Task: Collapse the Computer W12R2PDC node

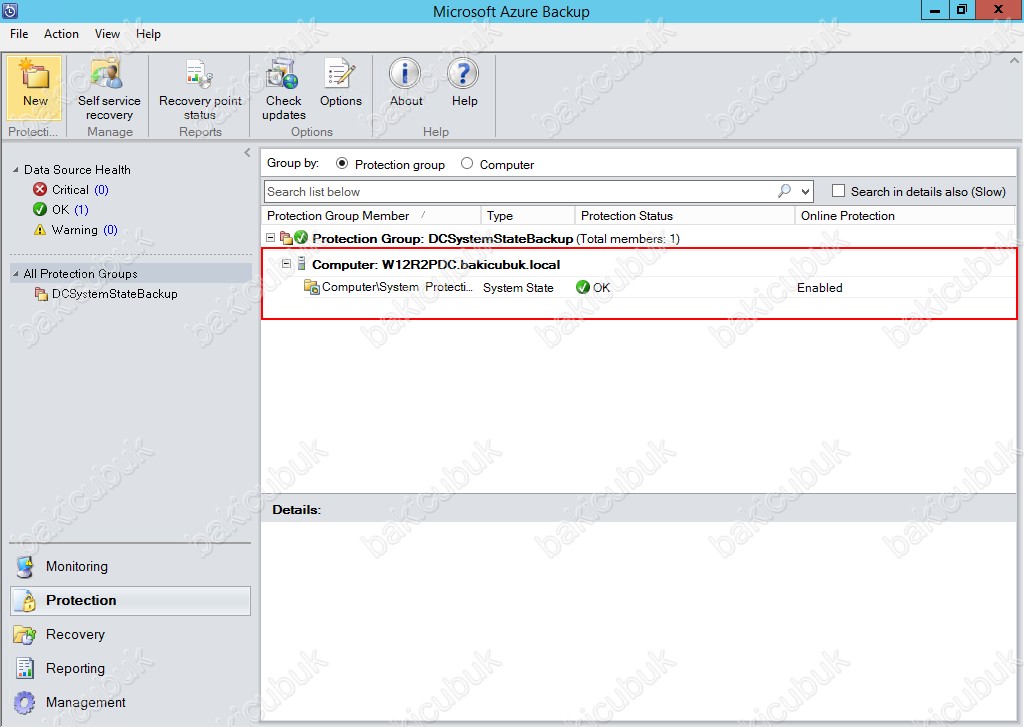Action: (x=286, y=264)
